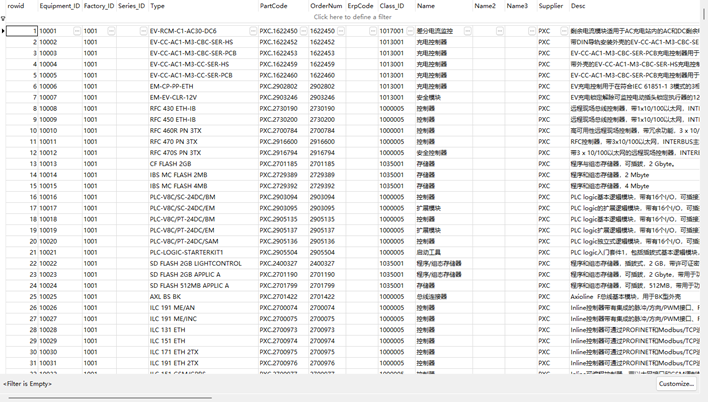Screen dimensions: 708x402
Task: Select Type cell EV-CC-AC1-M3-CBC-SER-HS
Action: [x=203, y=42]
